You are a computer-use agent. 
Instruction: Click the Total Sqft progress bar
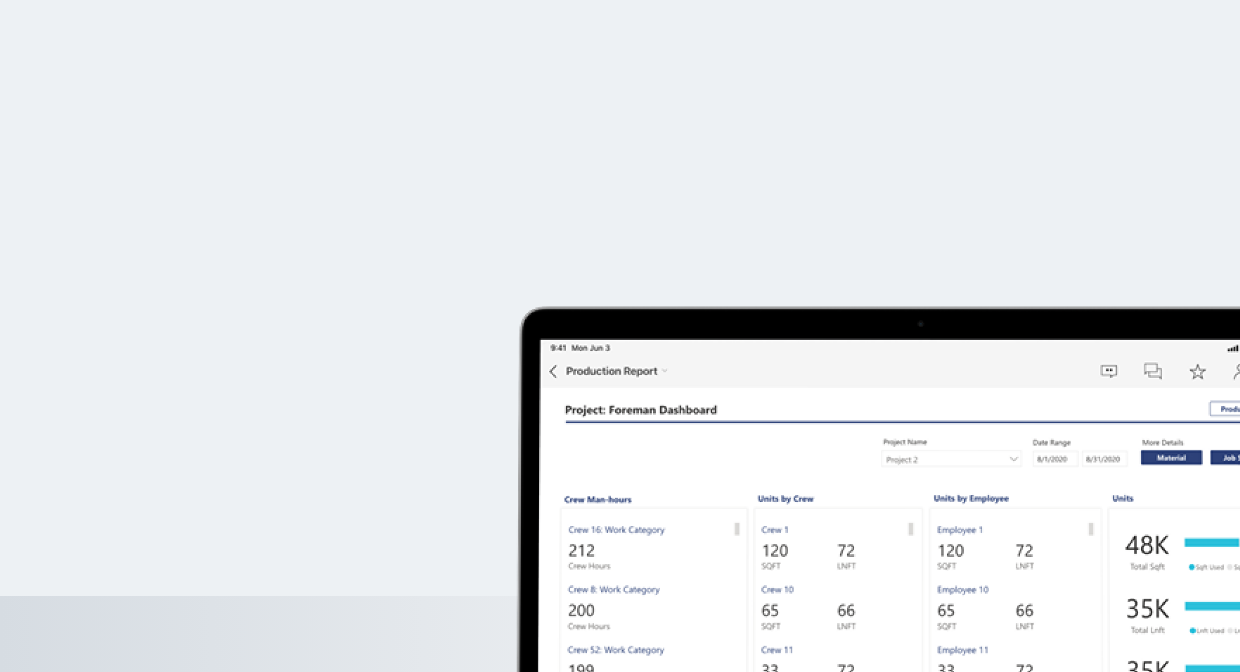pos(1212,542)
